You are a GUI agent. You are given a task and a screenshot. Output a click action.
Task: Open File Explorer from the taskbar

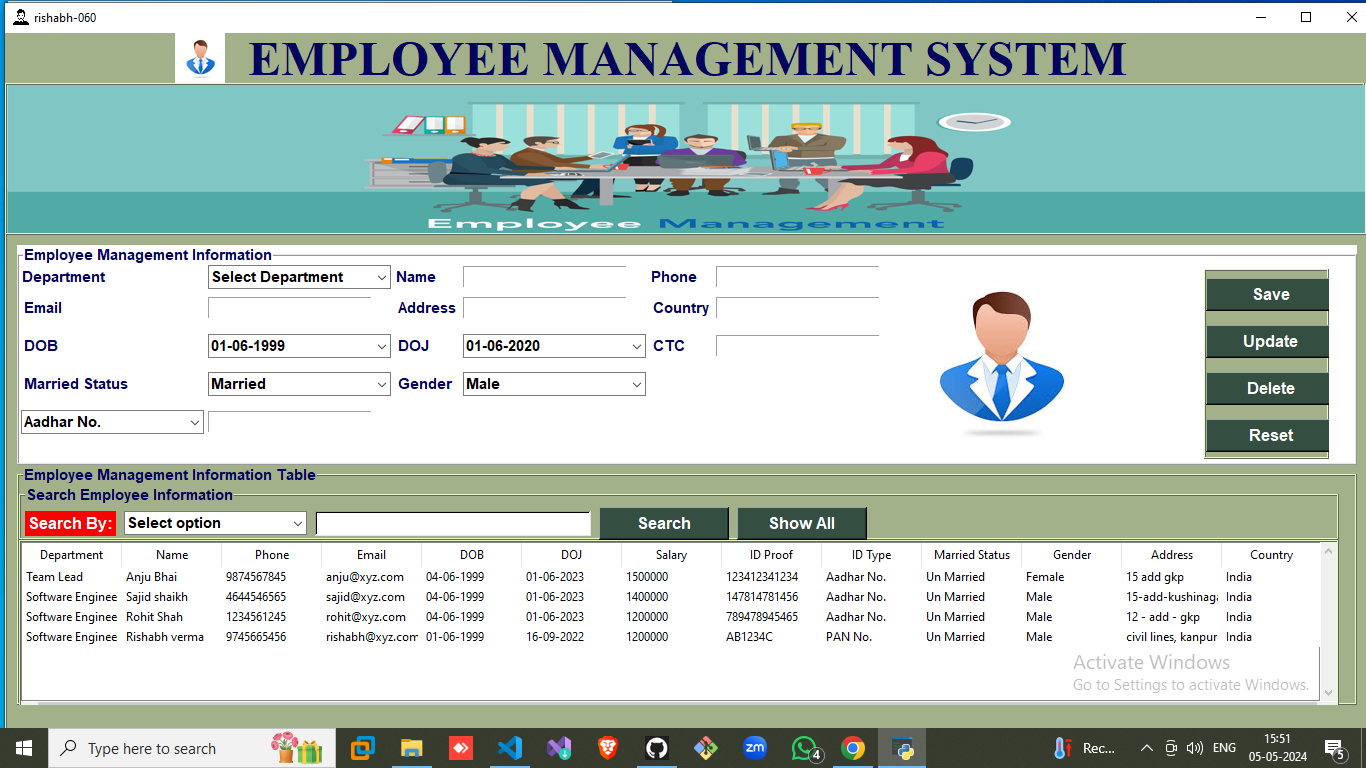[x=411, y=748]
